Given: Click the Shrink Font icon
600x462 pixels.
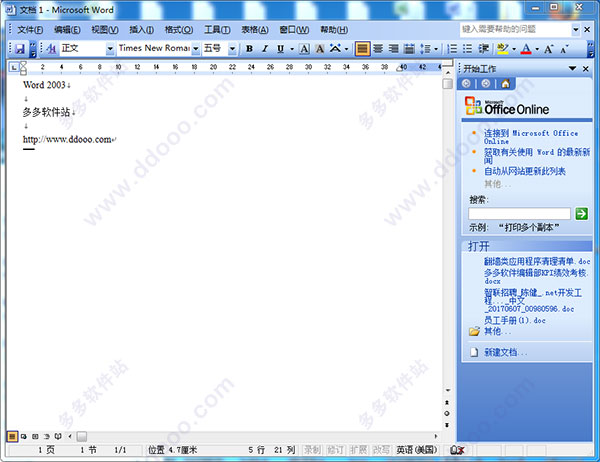Looking at the screenshot, I should (564, 49).
